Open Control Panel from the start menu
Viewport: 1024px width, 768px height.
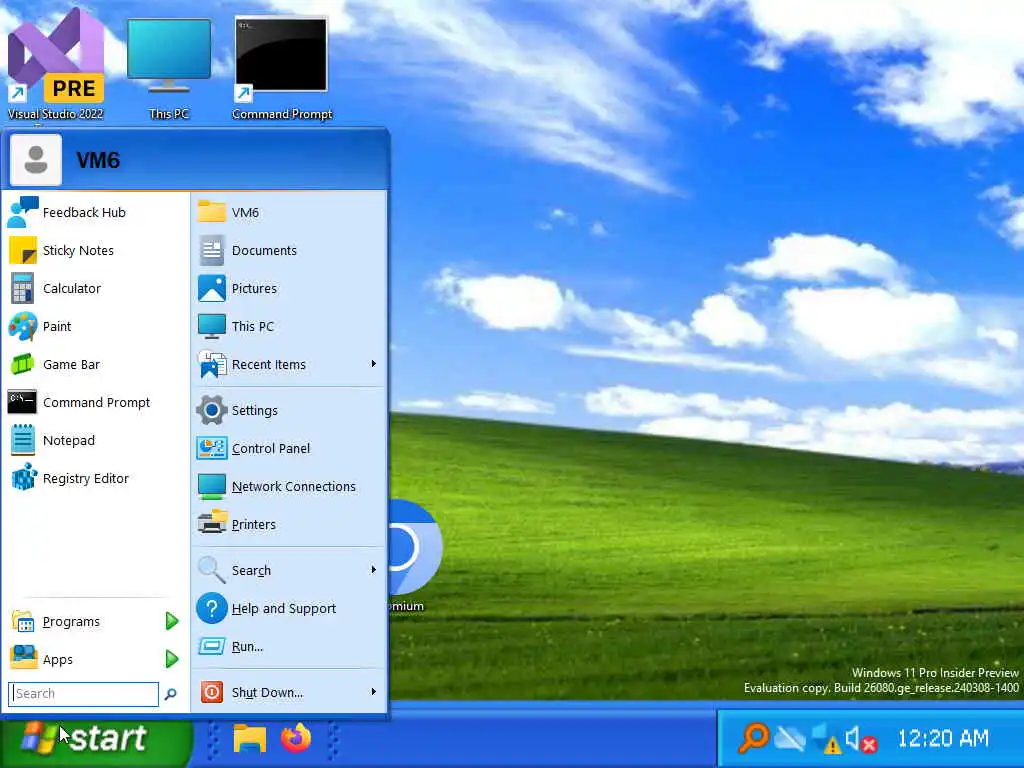coord(289,448)
